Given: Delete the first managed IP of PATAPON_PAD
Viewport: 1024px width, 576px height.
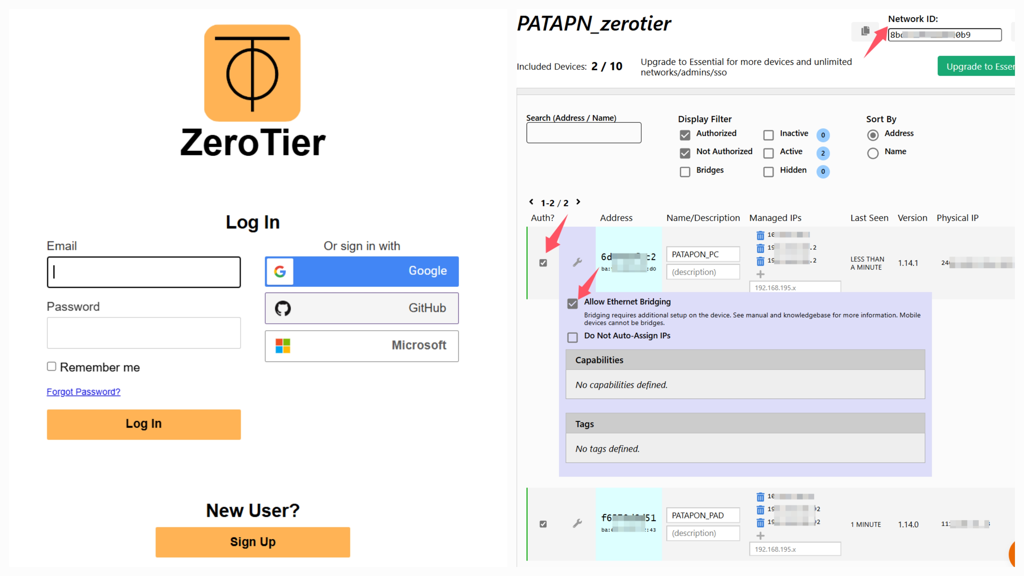Looking at the screenshot, I should [760, 497].
